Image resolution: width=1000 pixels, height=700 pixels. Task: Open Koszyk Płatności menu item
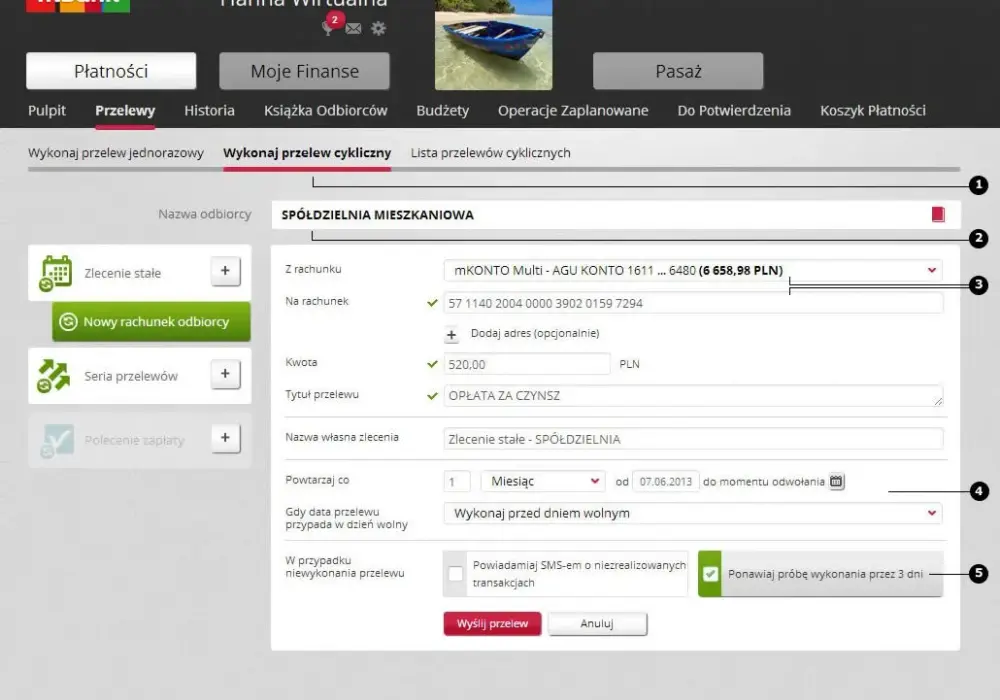tap(872, 110)
